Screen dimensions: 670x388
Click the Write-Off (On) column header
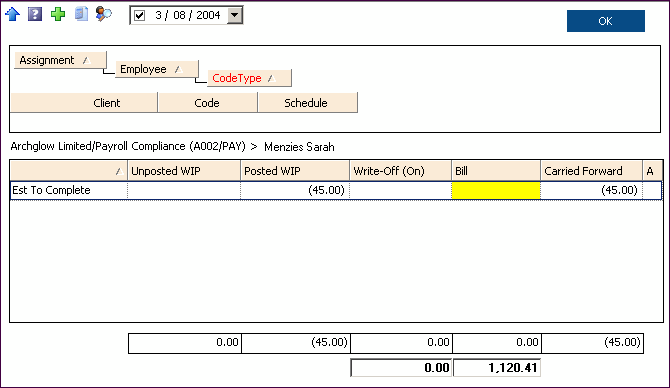click(x=401, y=171)
